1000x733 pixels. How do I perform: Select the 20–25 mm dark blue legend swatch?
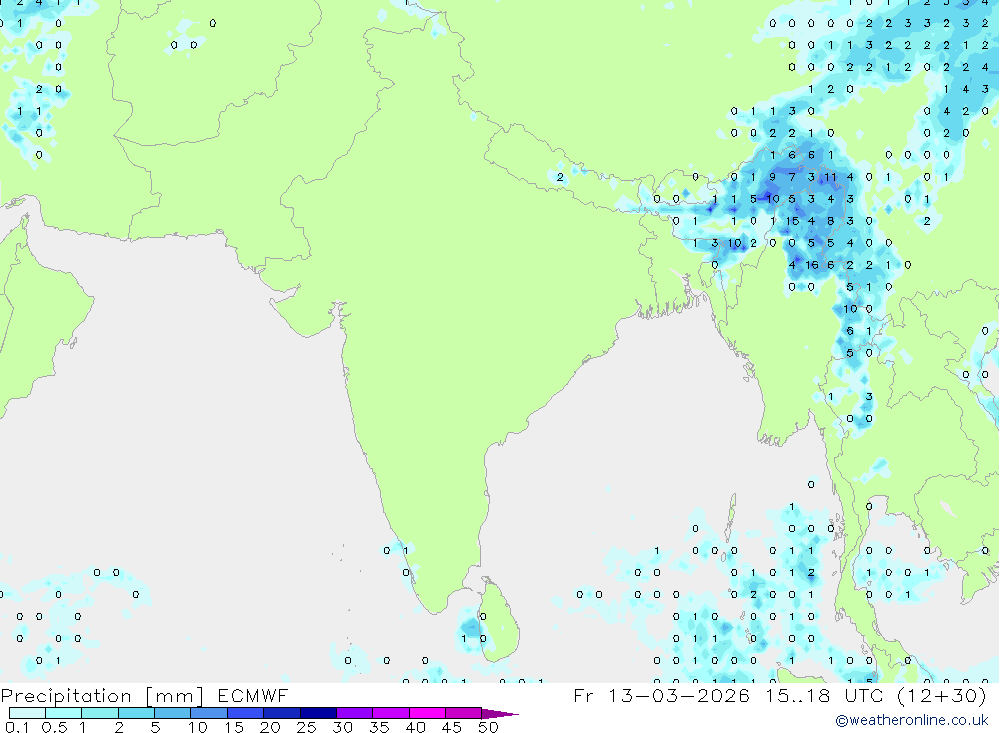pyautogui.click(x=281, y=713)
